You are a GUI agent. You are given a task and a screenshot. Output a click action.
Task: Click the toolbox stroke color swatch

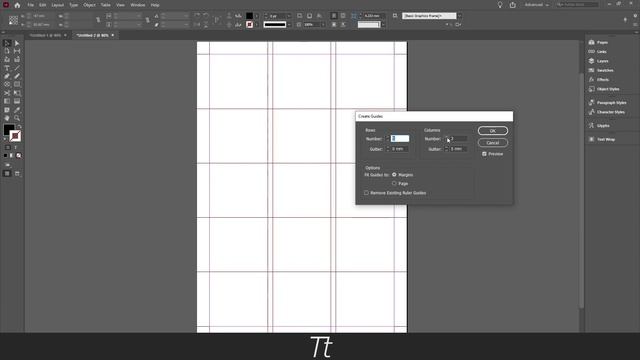(x=15, y=136)
